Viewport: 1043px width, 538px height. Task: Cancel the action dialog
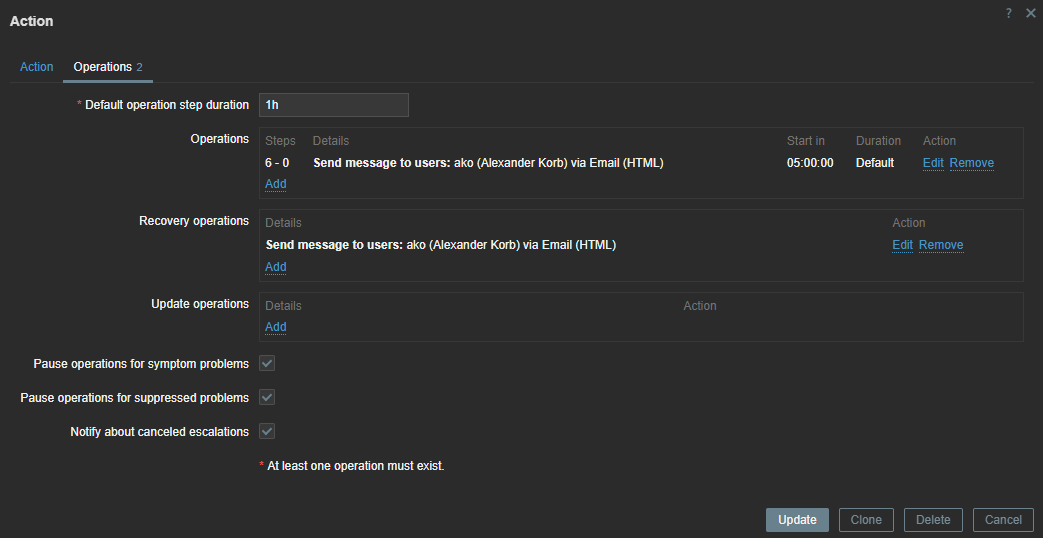point(1003,520)
